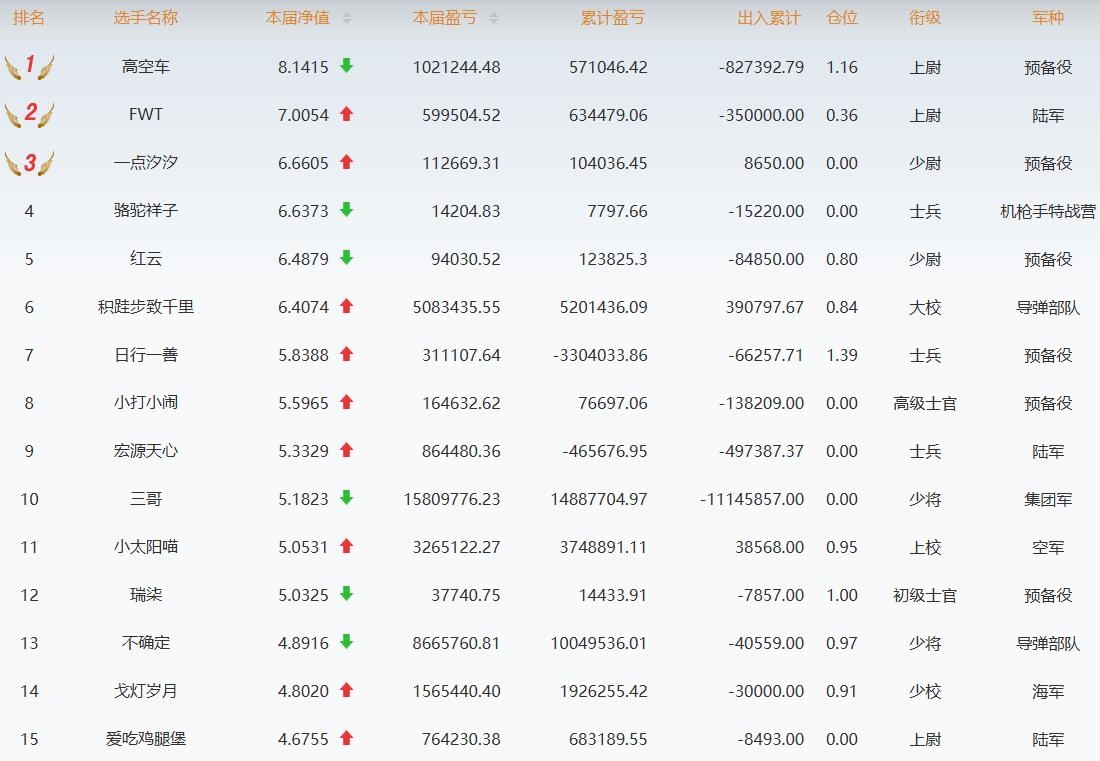Click the rank 3 gold wings badge
1100x761 pixels.
[x=29, y=162]
